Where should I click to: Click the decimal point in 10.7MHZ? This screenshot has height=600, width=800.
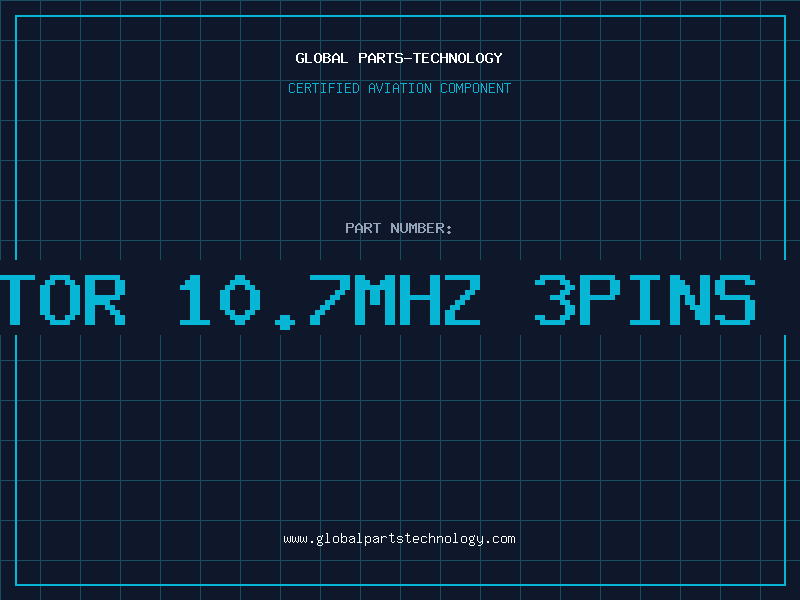pyautogui.click(x=285, y=322)
